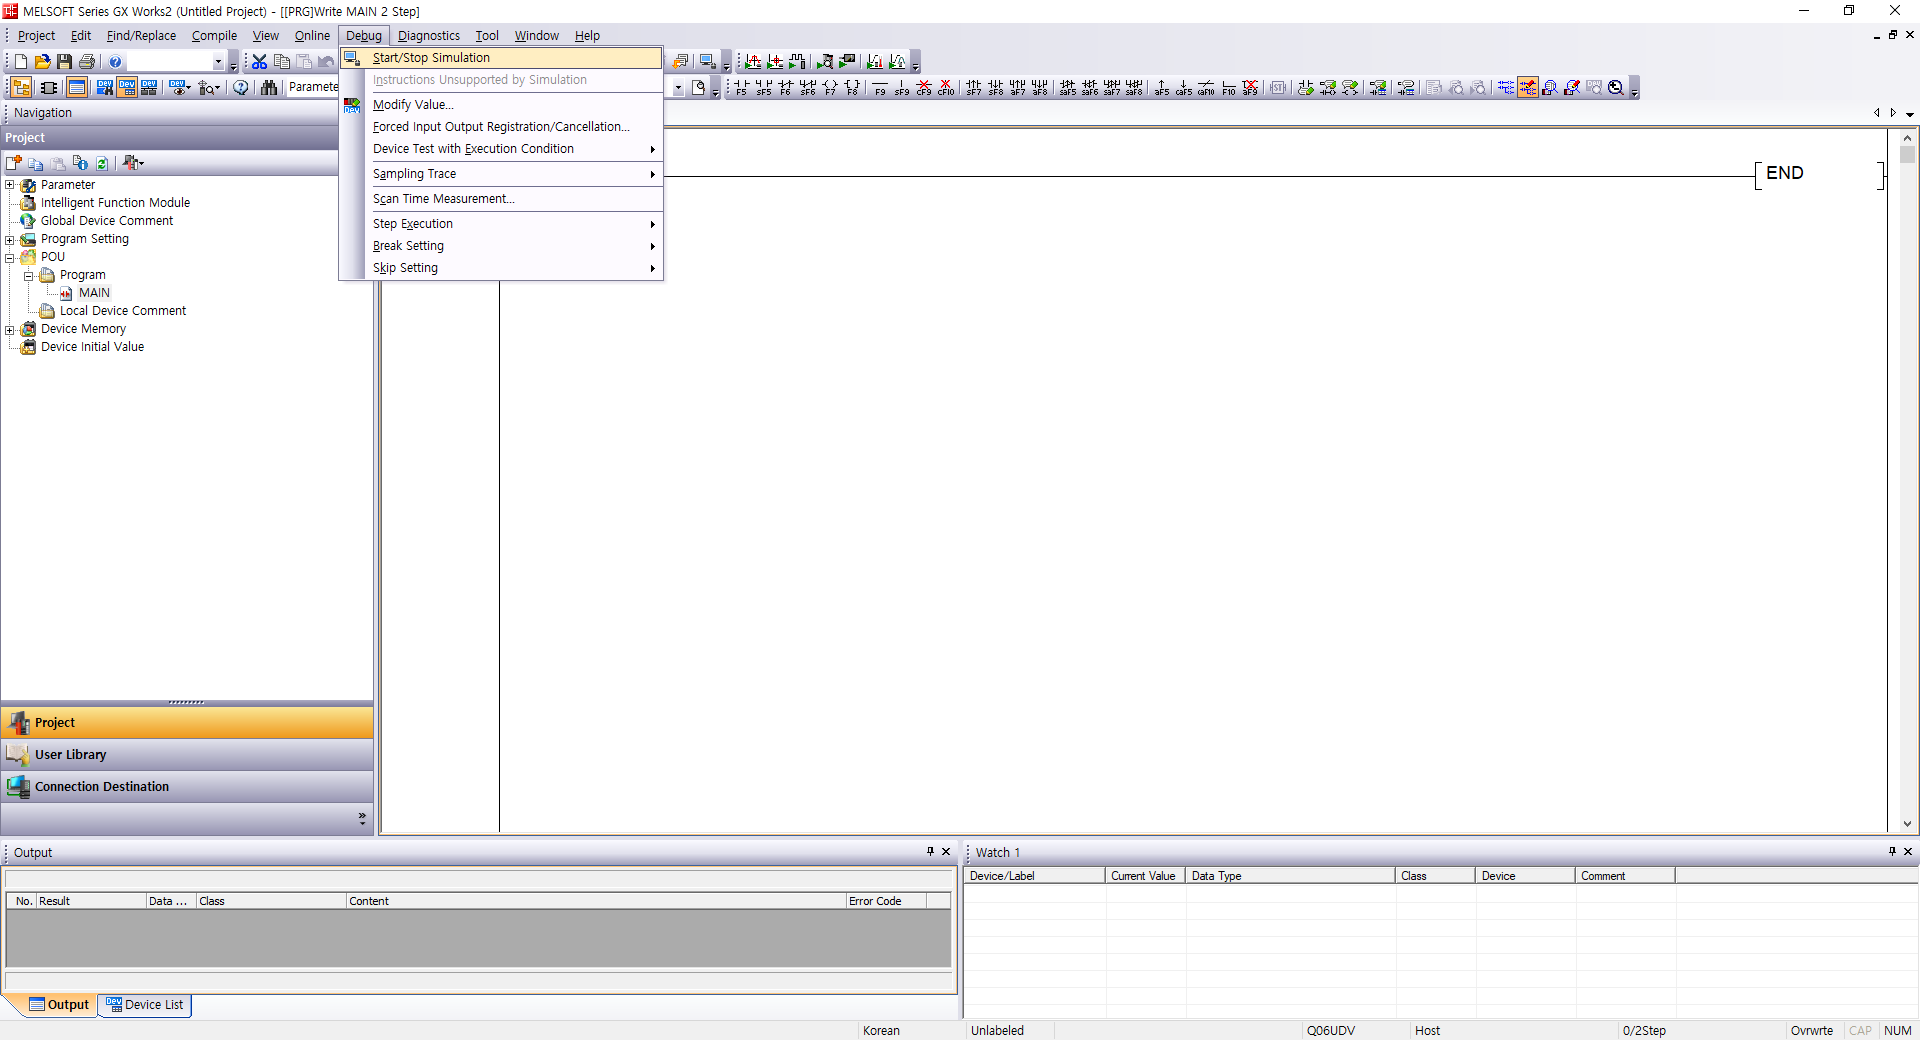1920x1040 pixels.
Task: Select Global Device Comment in tree
Action: 107,221
